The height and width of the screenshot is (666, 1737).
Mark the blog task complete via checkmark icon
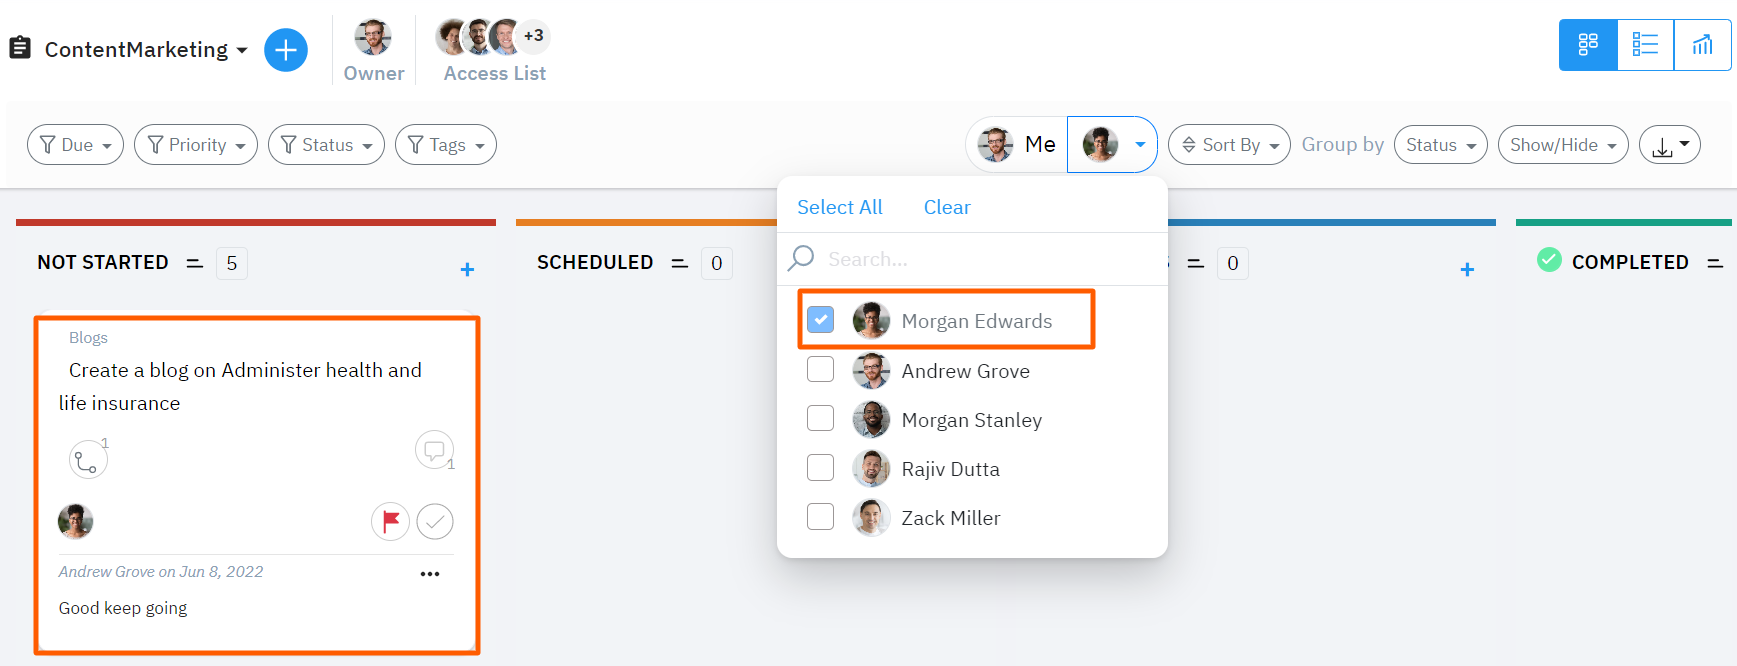point(435,521)
